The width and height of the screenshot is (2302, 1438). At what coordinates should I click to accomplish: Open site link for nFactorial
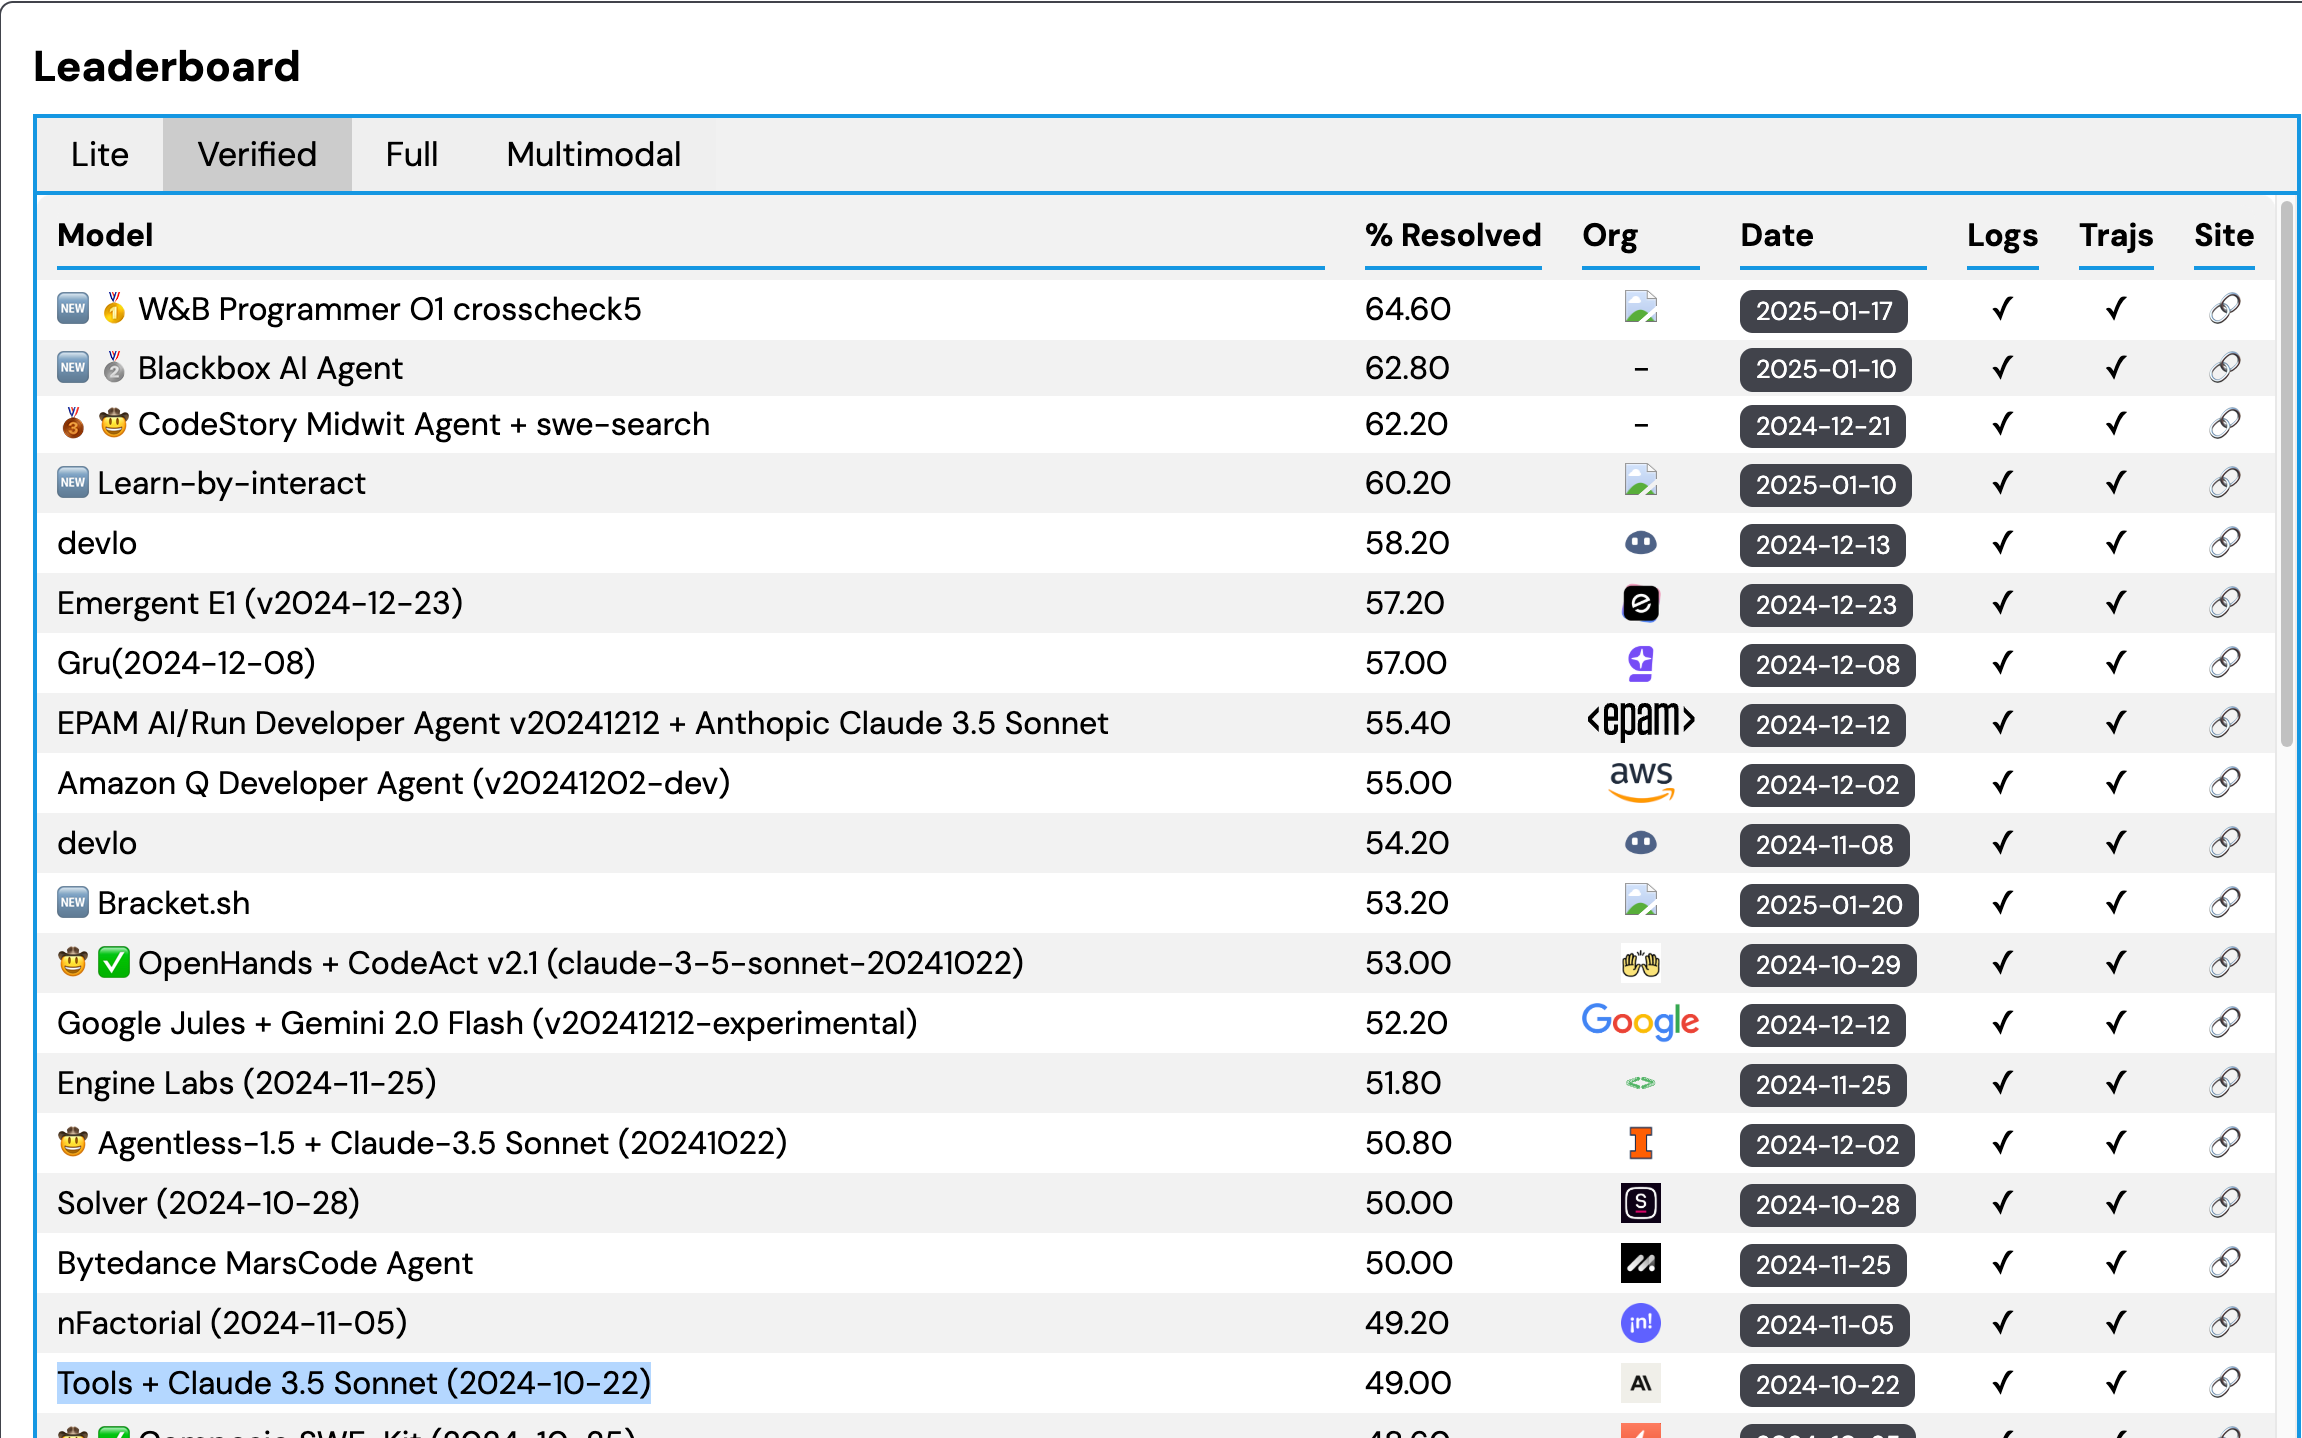[x=2224, y=1323]
